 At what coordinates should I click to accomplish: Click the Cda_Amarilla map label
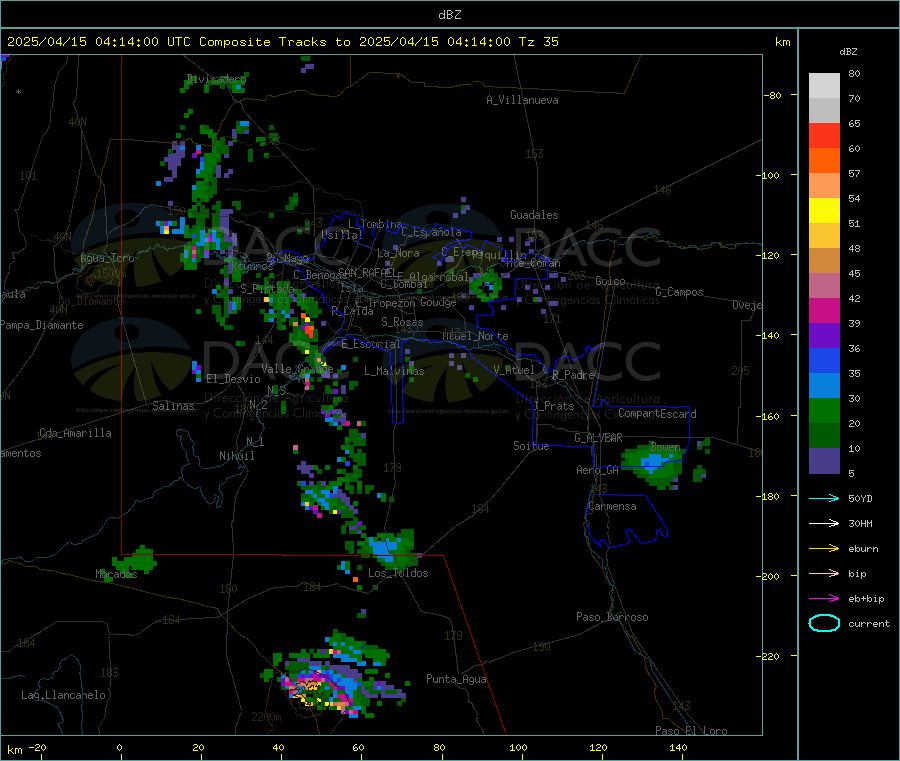click(x=75, y=433)
